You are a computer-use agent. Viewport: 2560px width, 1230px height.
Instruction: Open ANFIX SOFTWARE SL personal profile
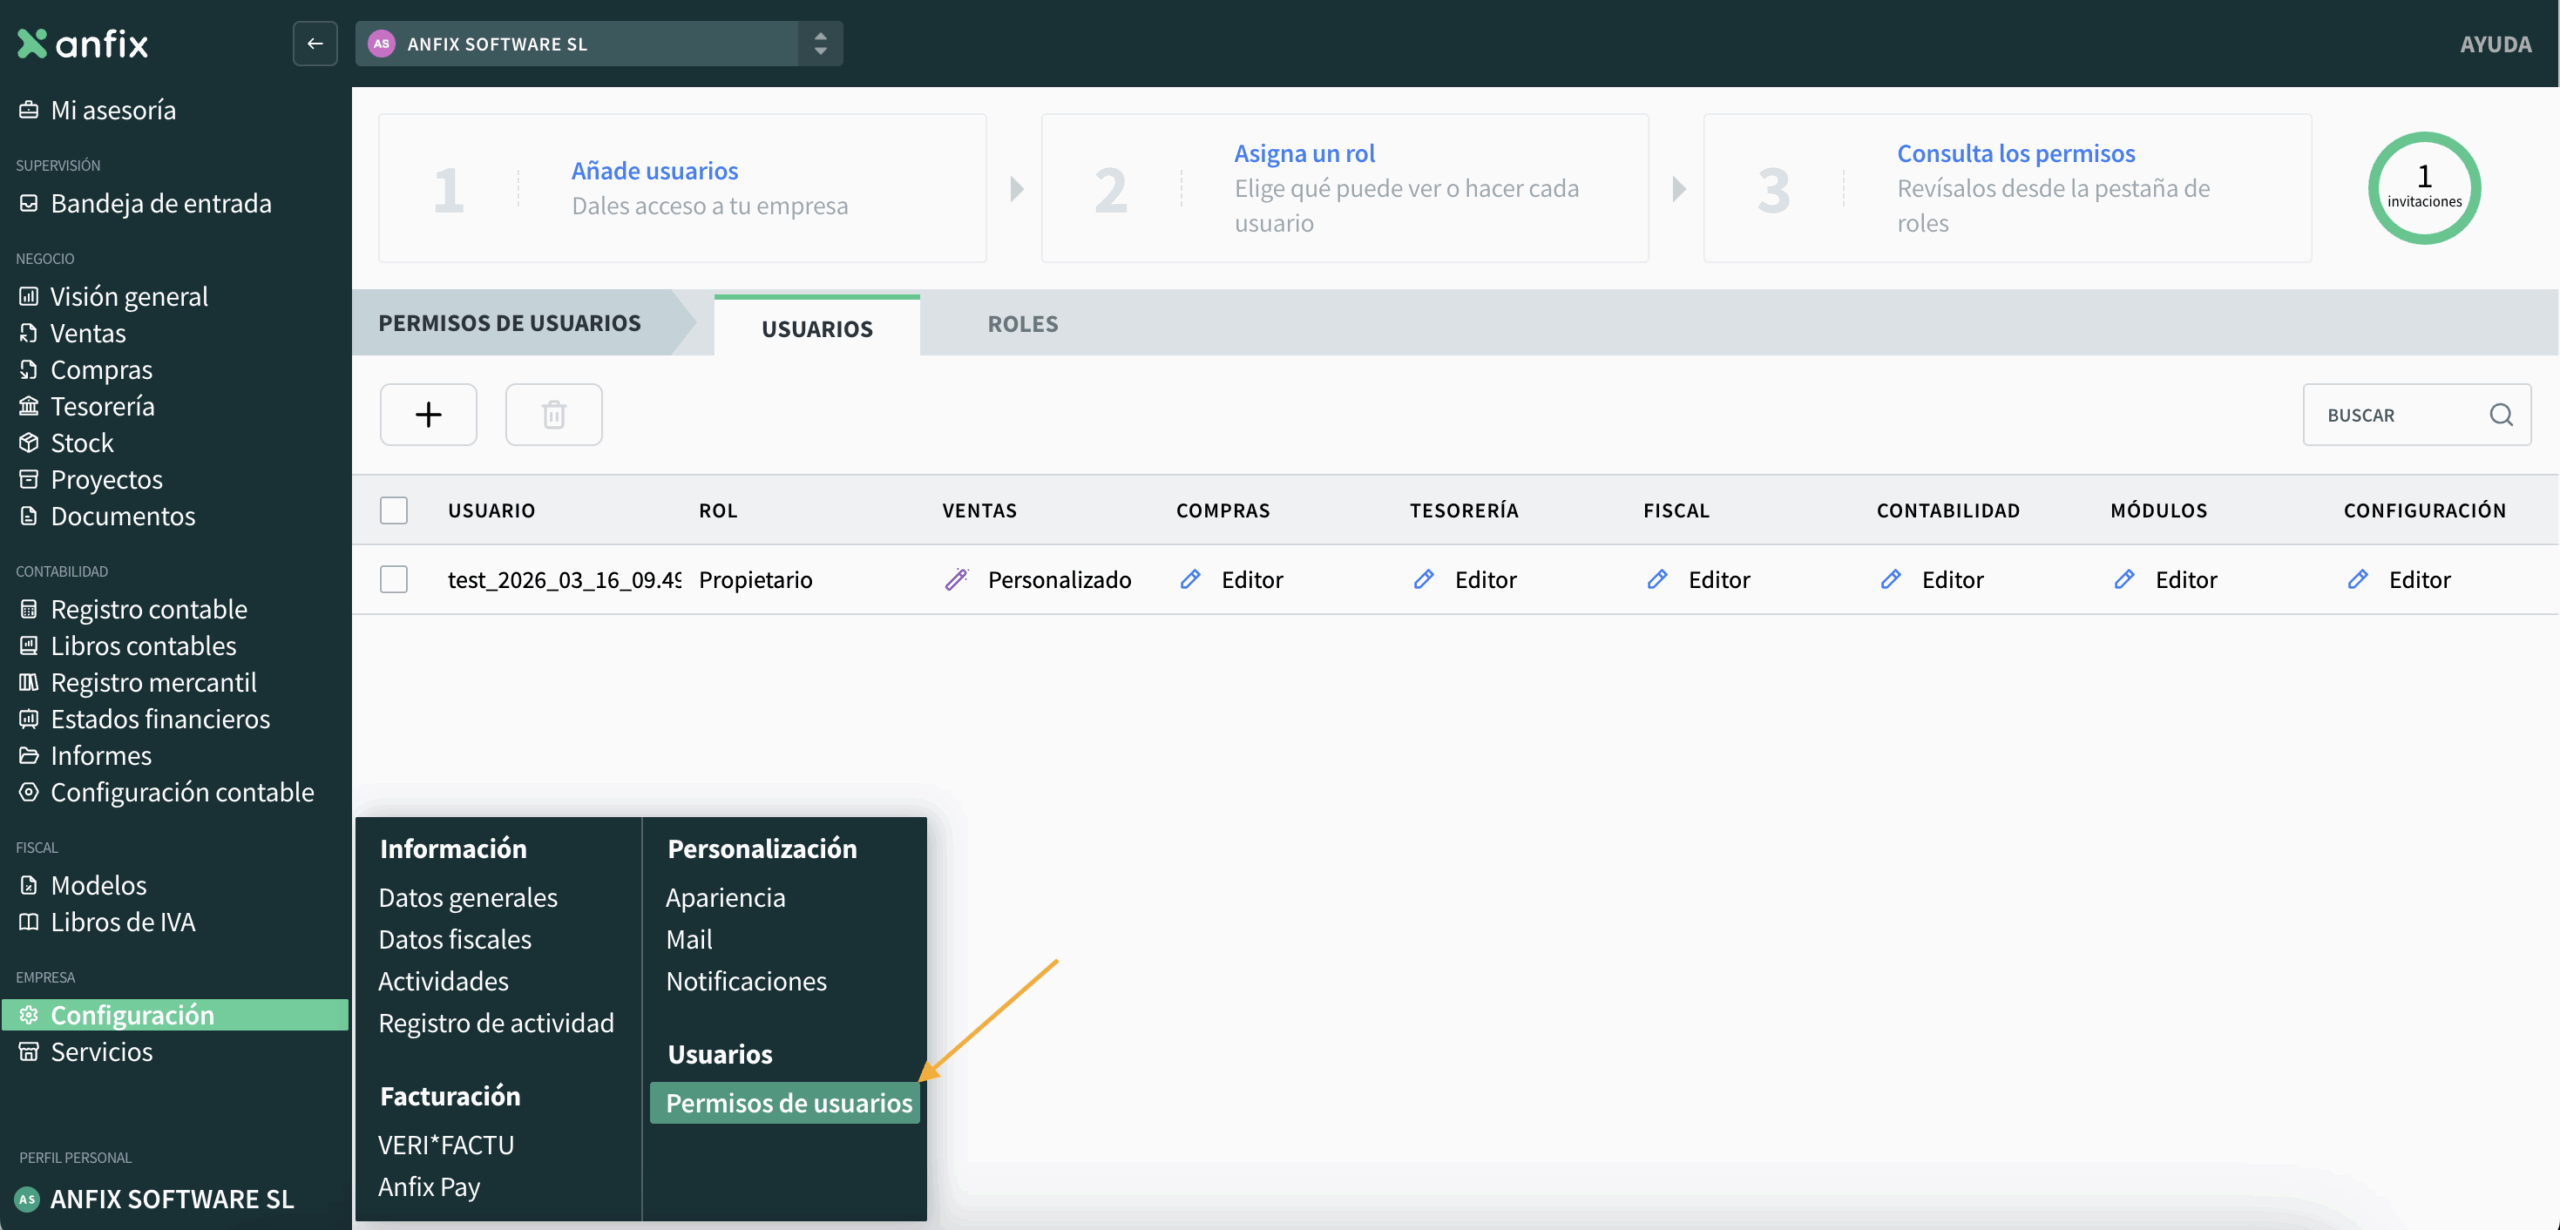[171, 1199]
